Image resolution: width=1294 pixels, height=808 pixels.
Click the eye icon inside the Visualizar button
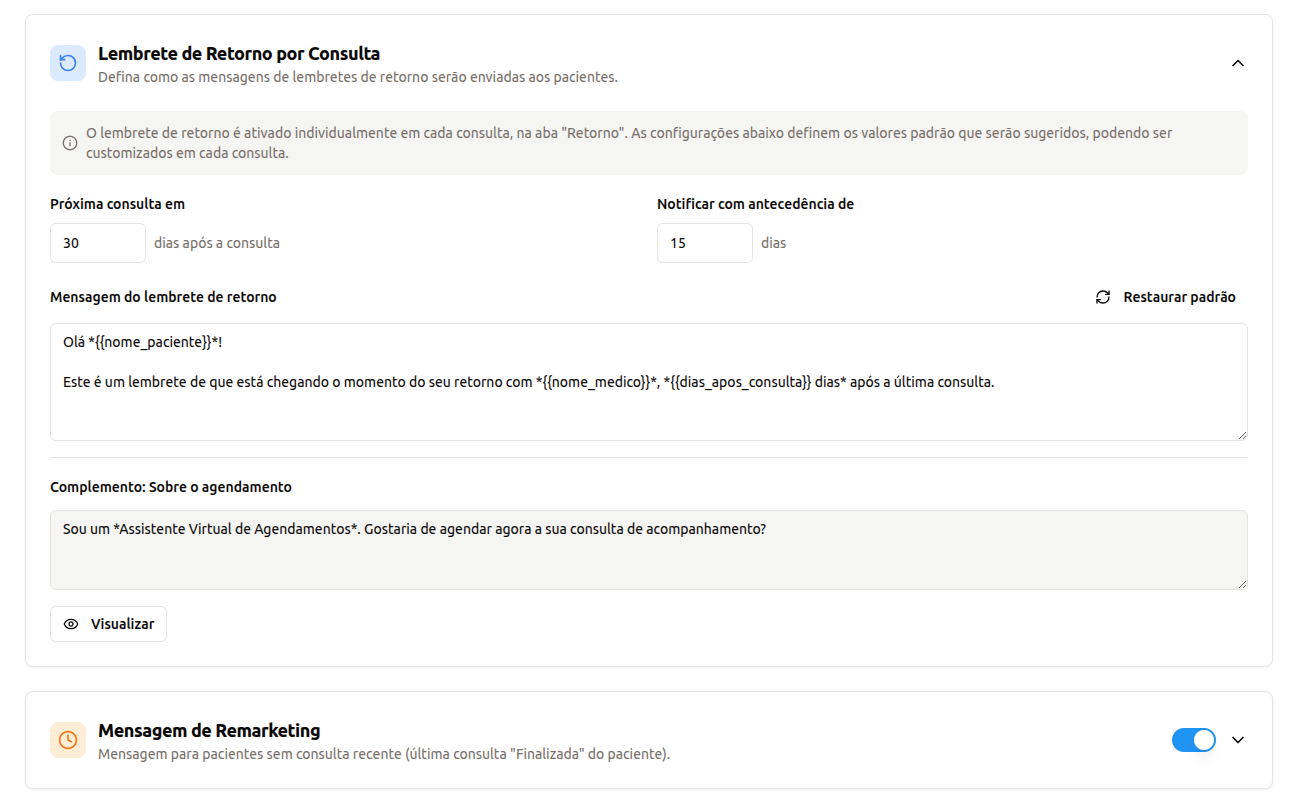(x=71, y=624)
